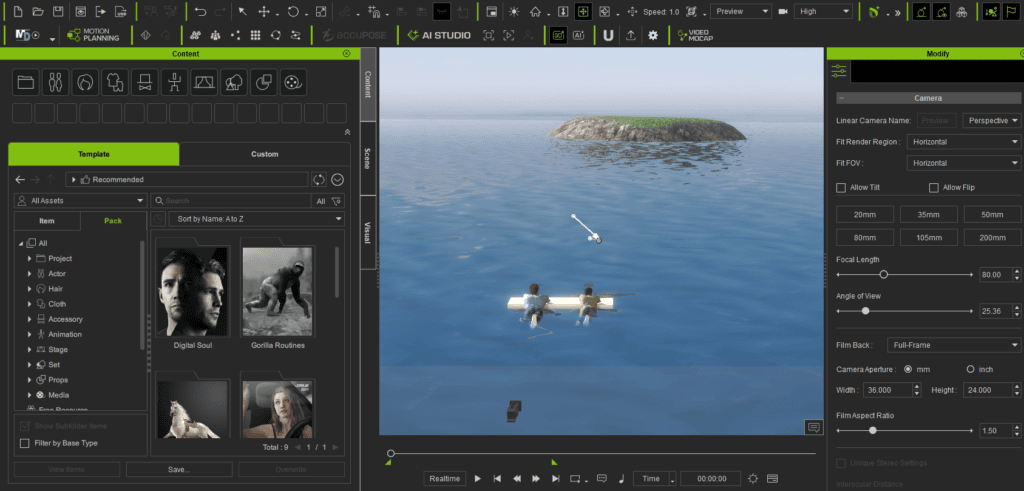
Task: Open the Gorilla Routines pack thumbnail
Action: tap(278, 293)
